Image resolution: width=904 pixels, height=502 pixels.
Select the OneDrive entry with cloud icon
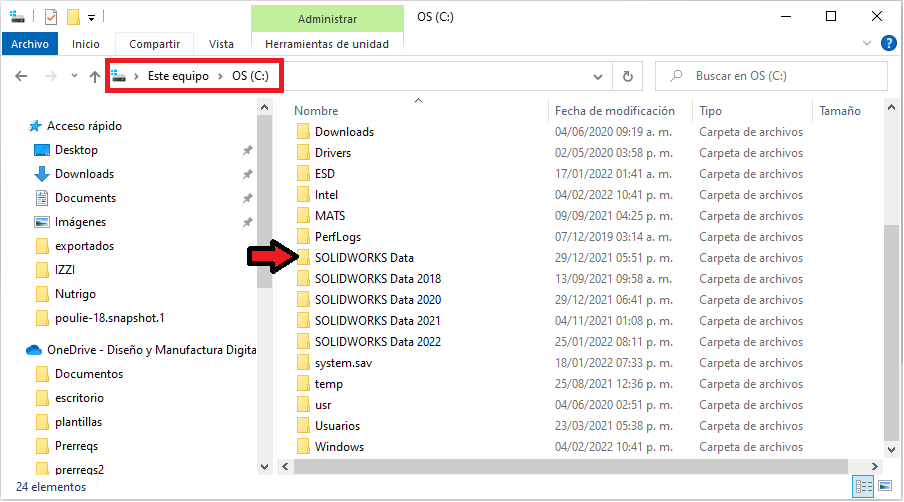point(141,350)
